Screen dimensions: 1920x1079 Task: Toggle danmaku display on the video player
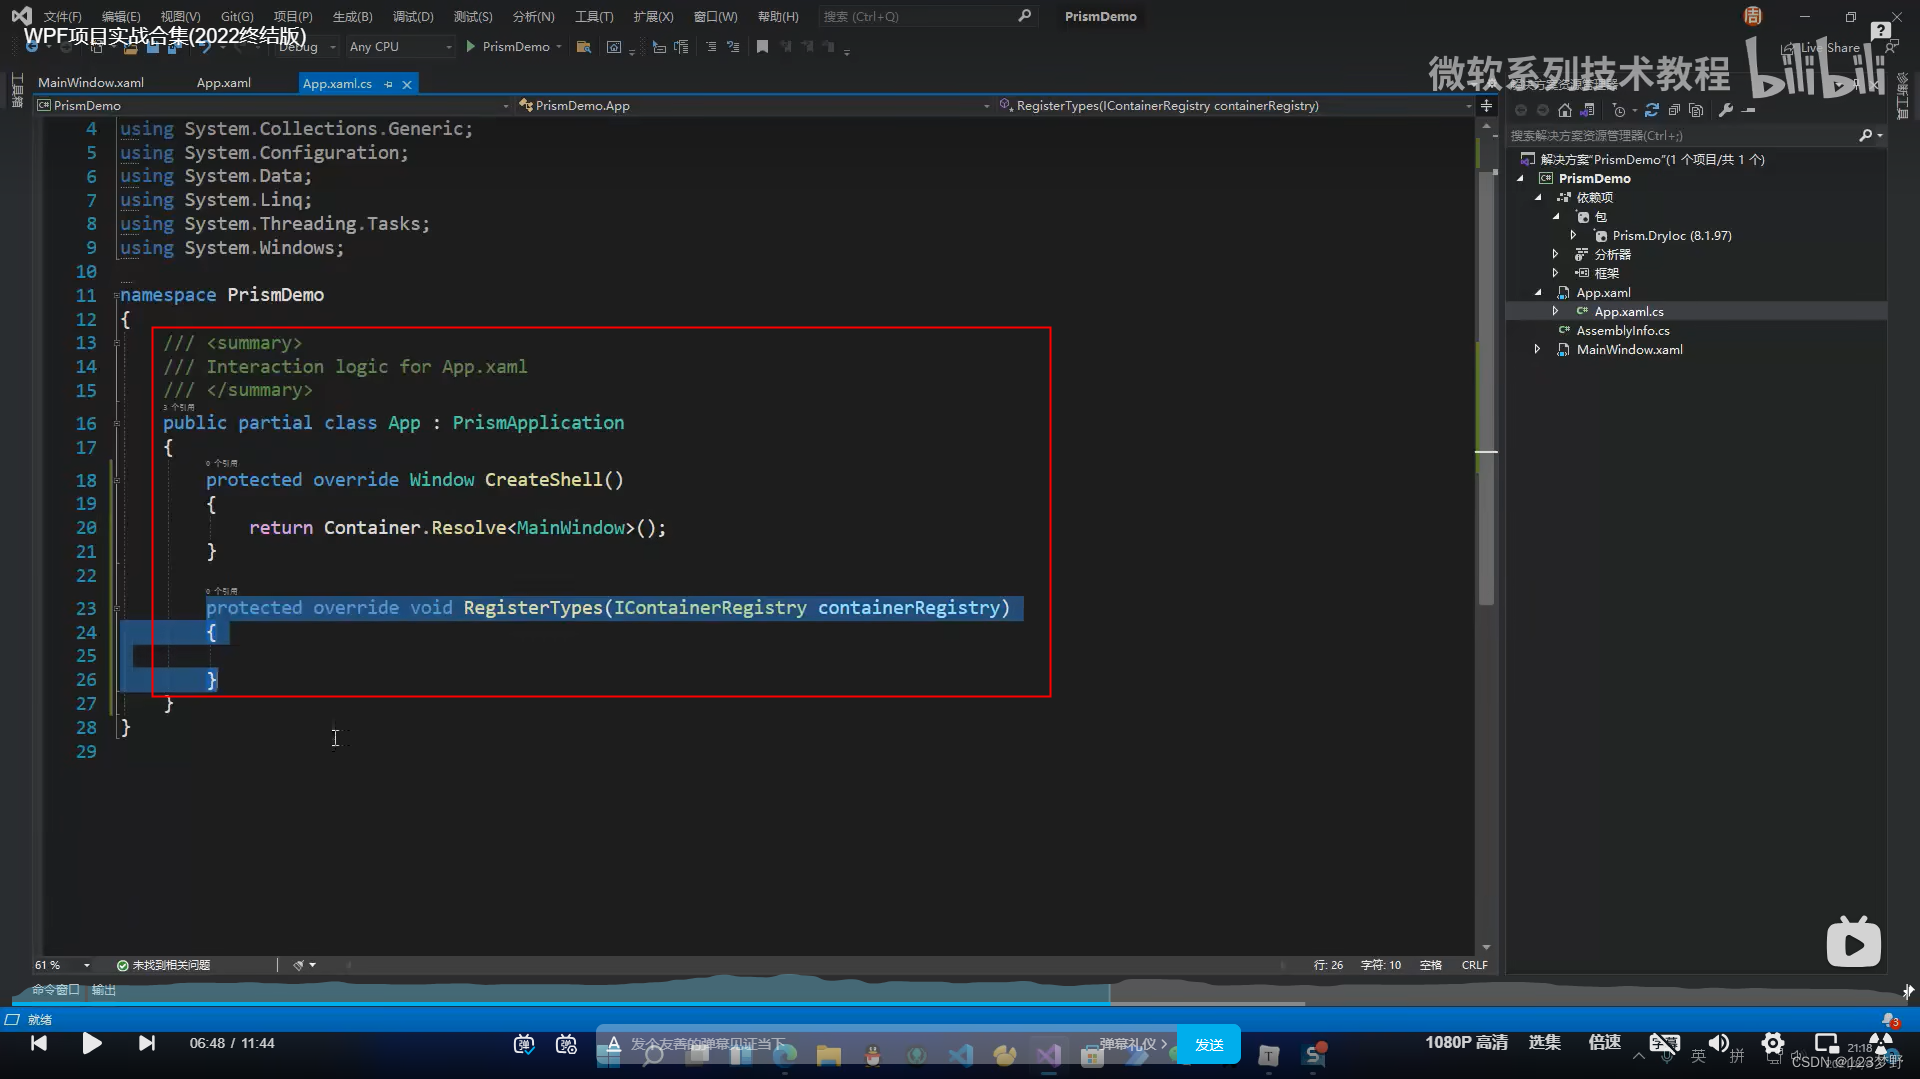[x=523, y=1044]
